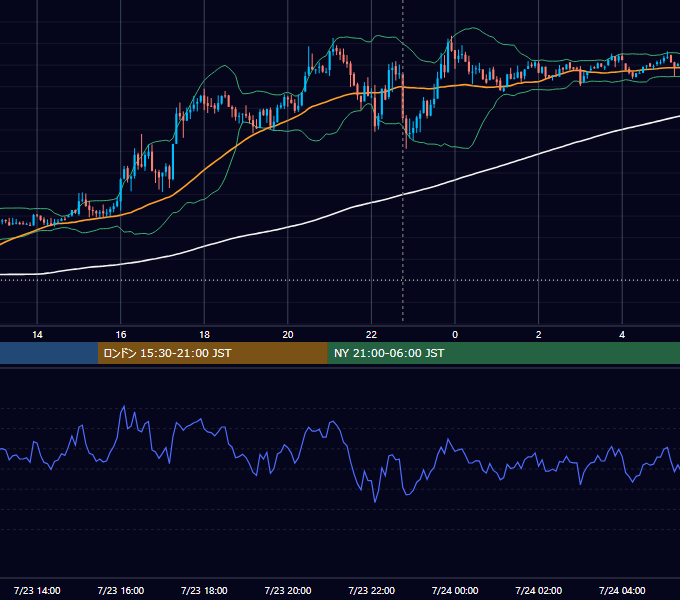
Task: Click hour label 14 on price chart axis
Action: 37,335
